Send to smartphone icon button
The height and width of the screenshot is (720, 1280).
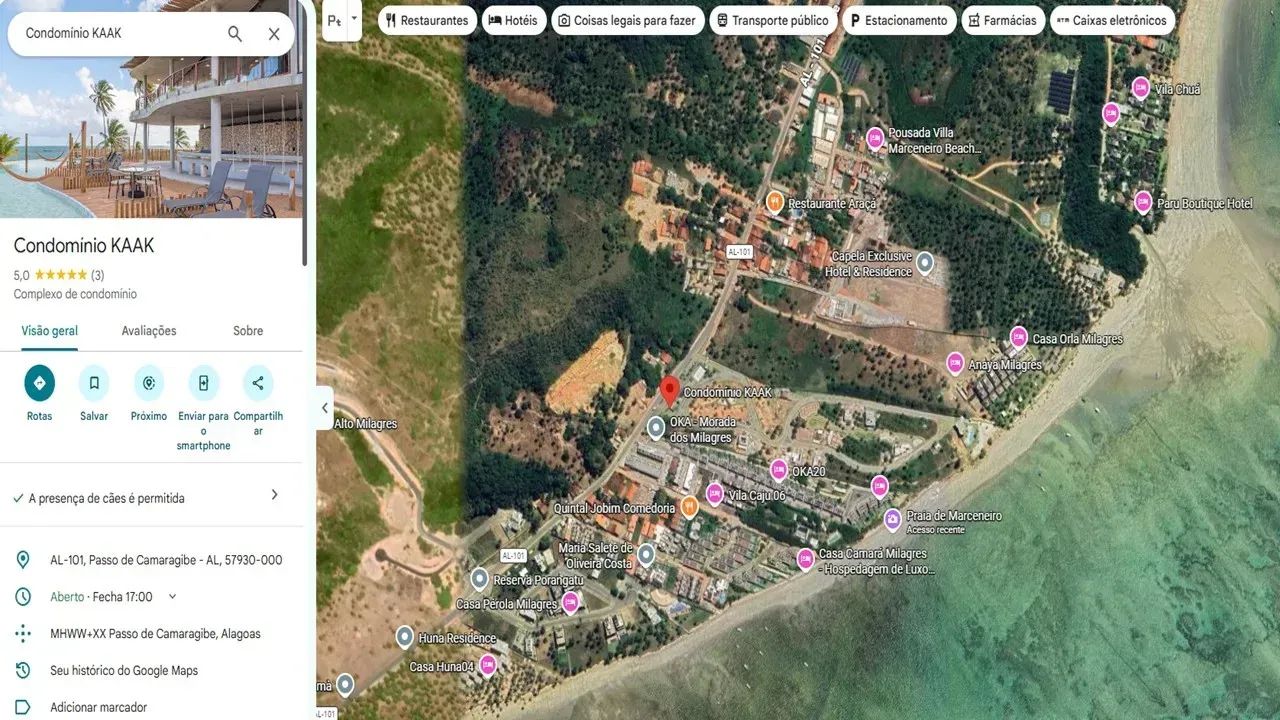203,383
